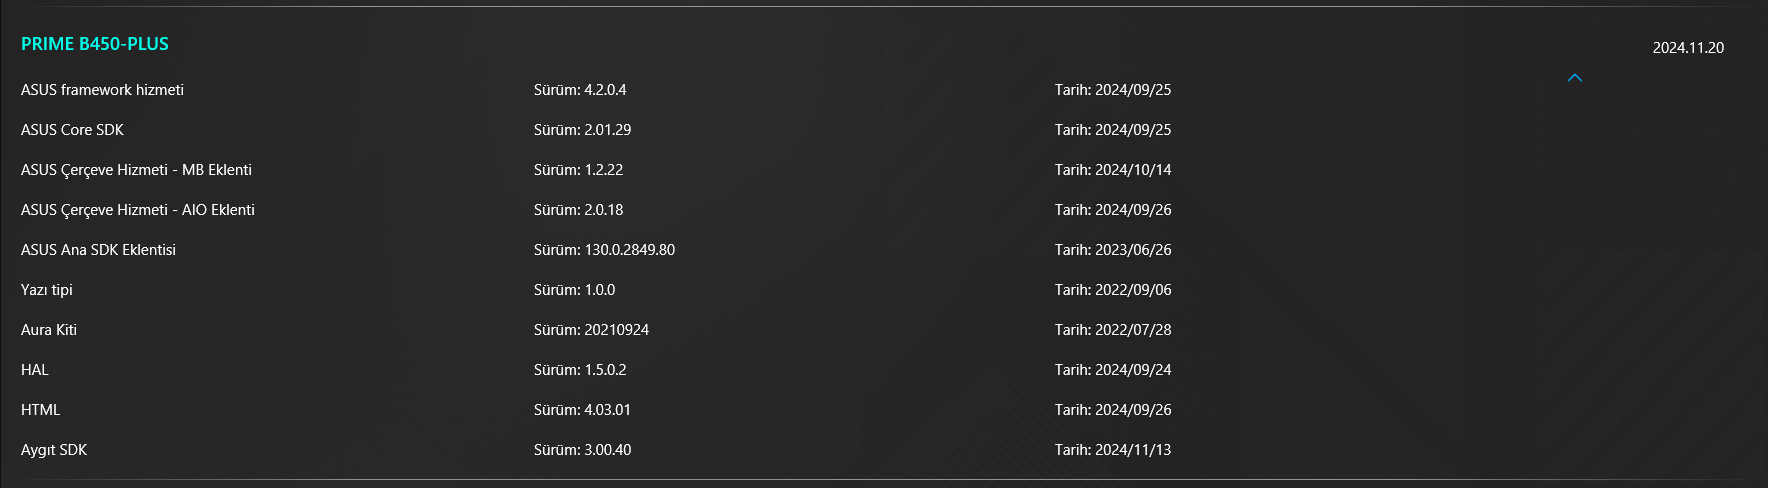The height and width of the screenshot is (488, 1768).
Task: Click the Tarih: 2024/11/13 date text
Action: (x=1113, y=450)
